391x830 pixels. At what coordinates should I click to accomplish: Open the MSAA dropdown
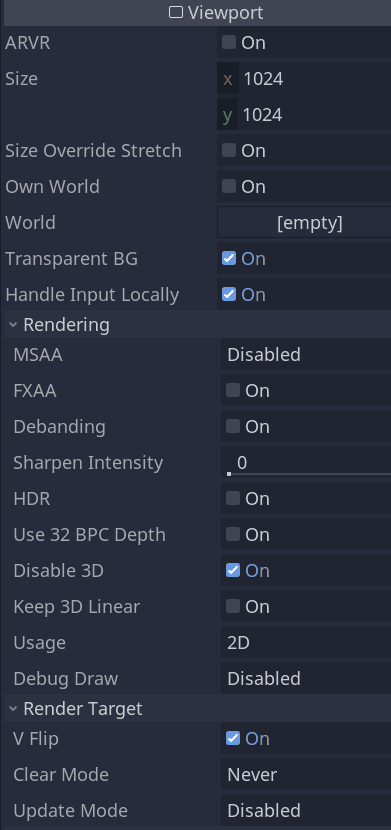(x=306, y=355)
